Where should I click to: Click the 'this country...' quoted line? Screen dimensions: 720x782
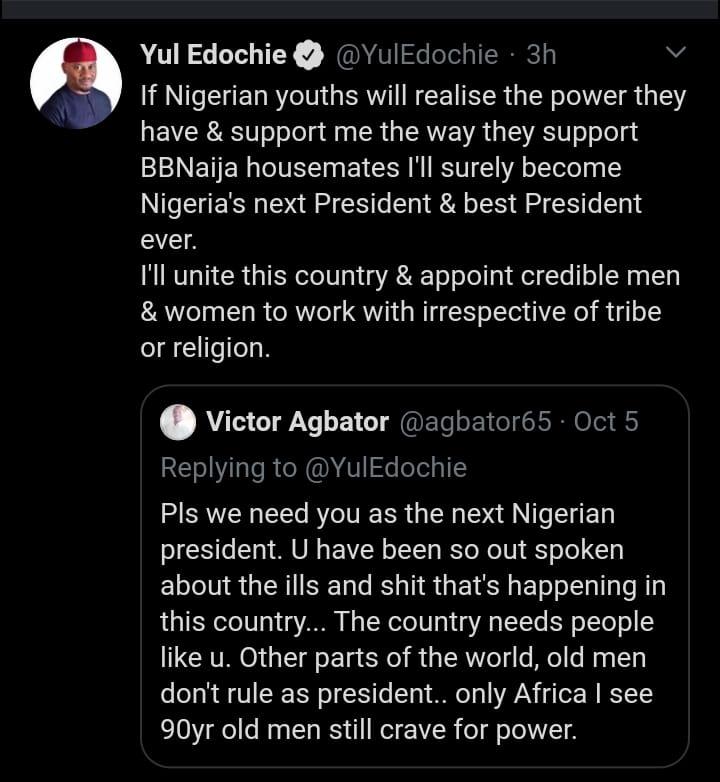coord(406,622)
